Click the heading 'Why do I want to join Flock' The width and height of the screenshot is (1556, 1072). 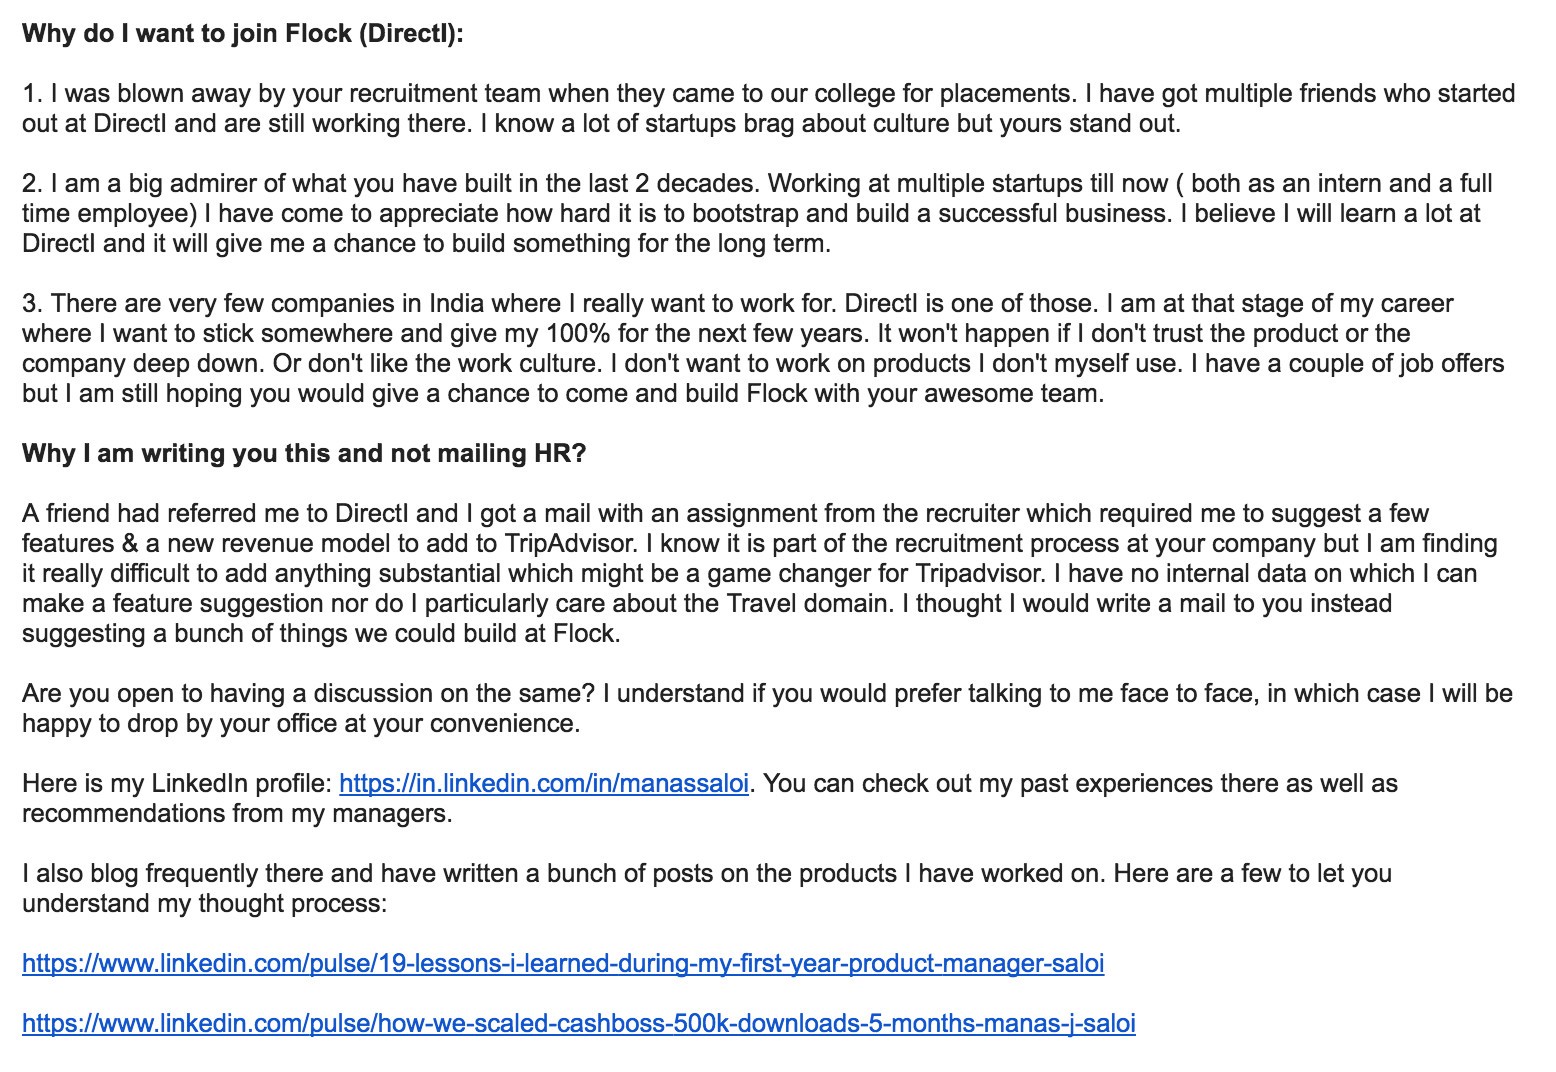(x=243, y=34)
